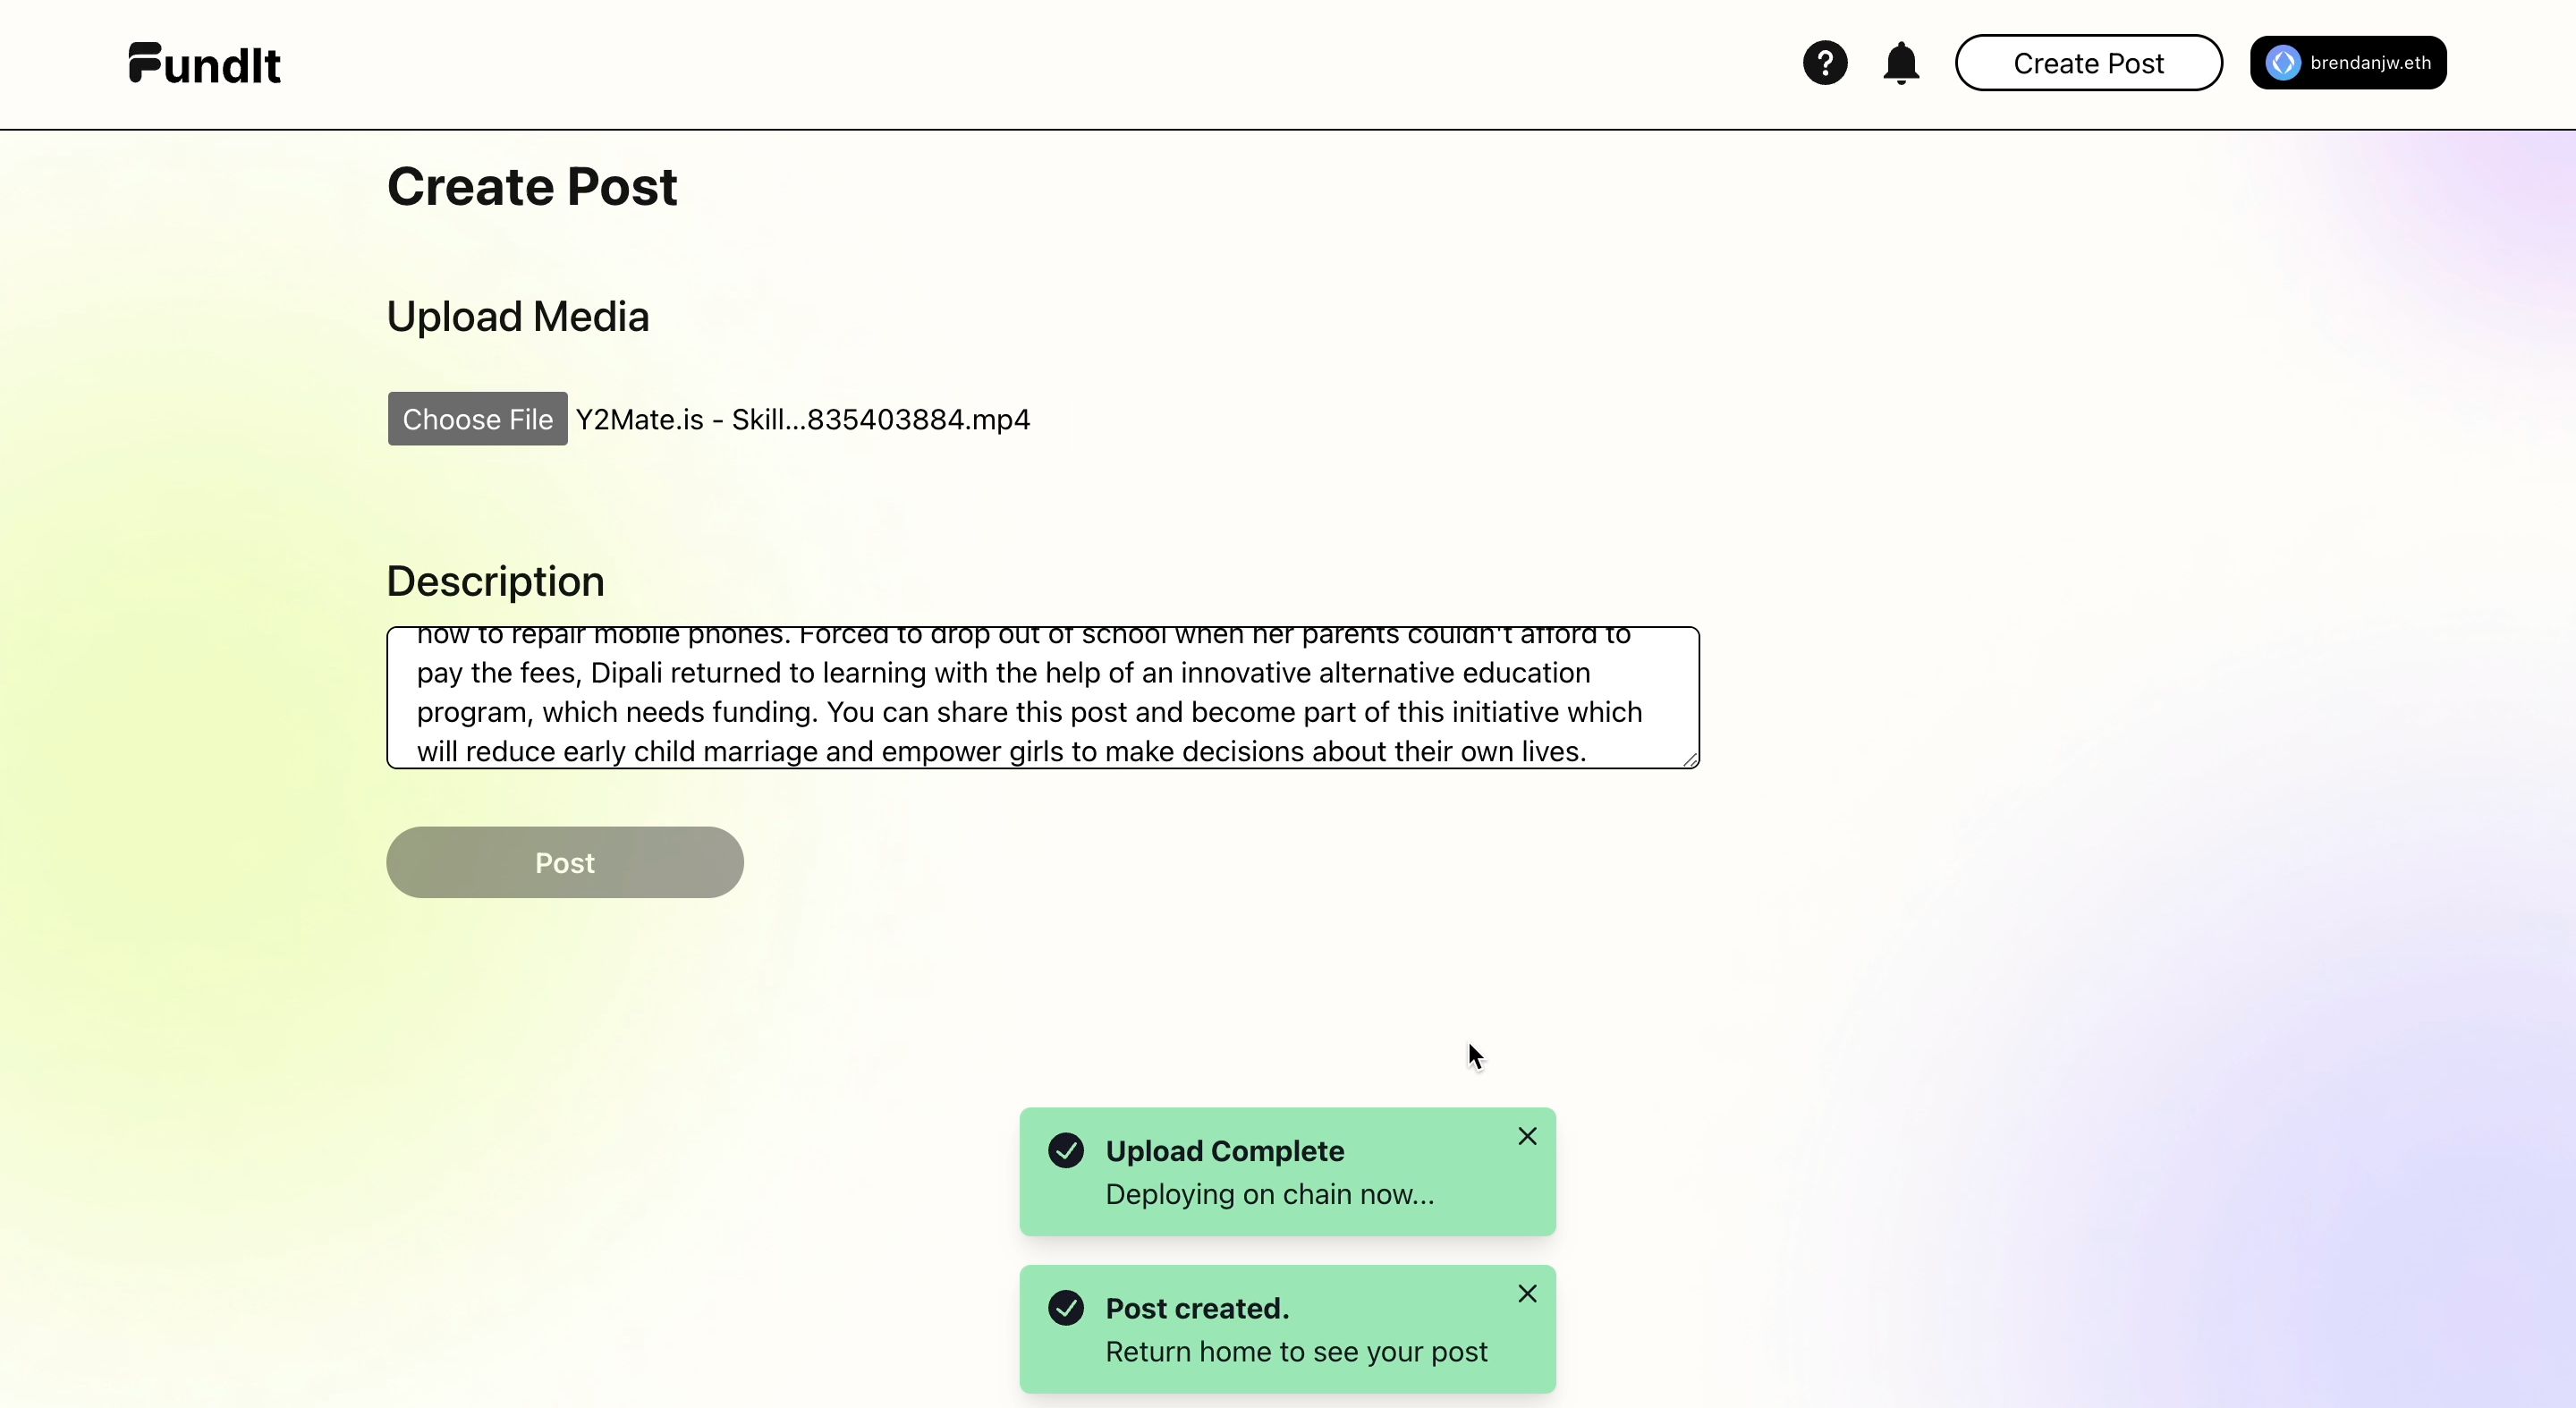Click the Post submit button
This screenshot has width=2576, height=1408.
pyautogui.click(x=565, y=861)
